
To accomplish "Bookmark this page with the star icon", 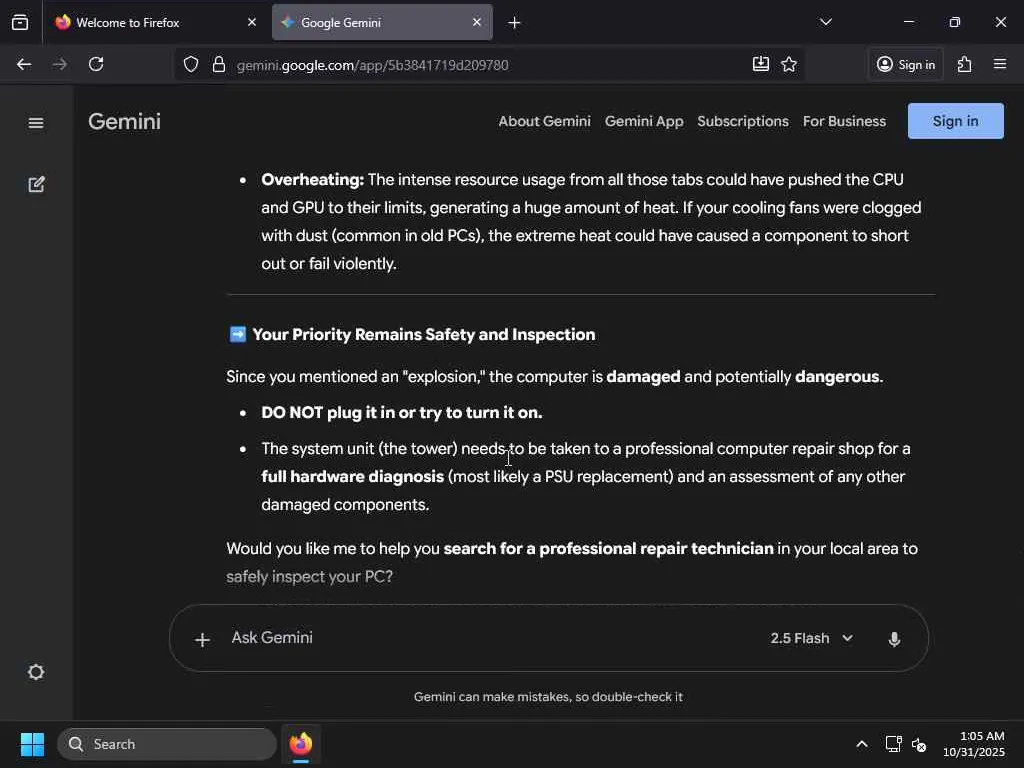I will pyautogui.click(x=789, y=64).
